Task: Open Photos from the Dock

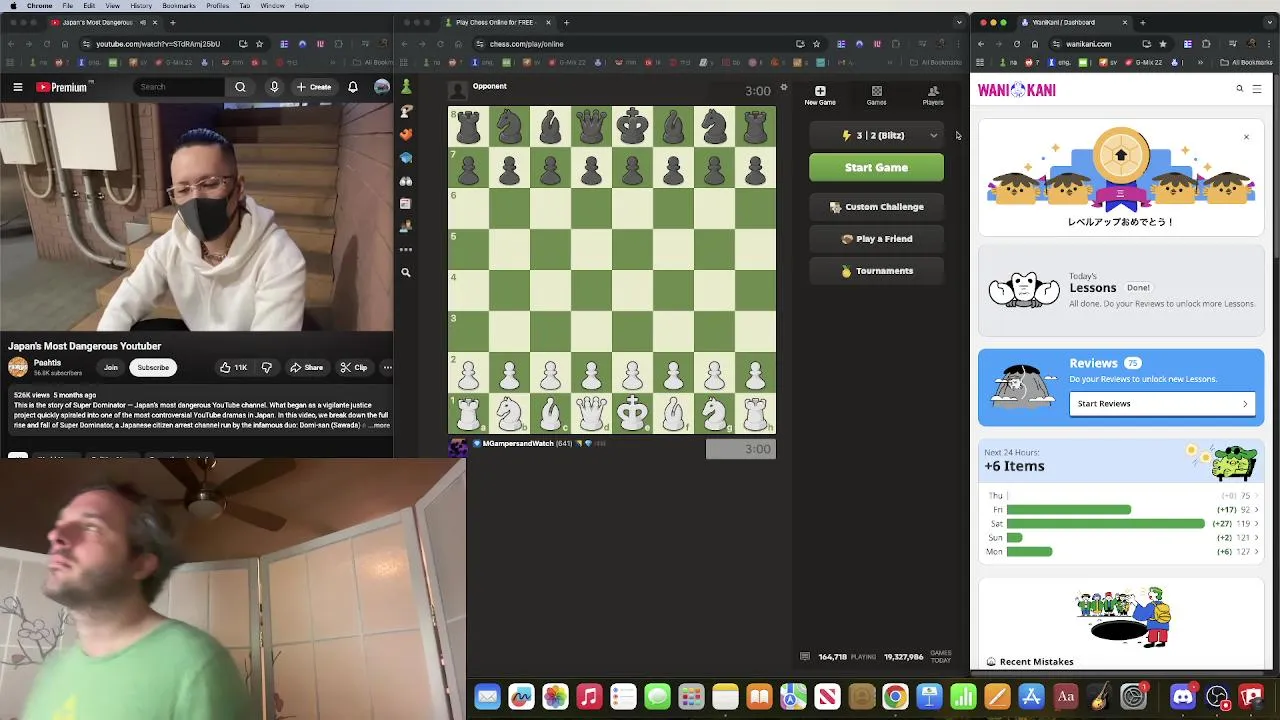Action: [x=555, y=697]
